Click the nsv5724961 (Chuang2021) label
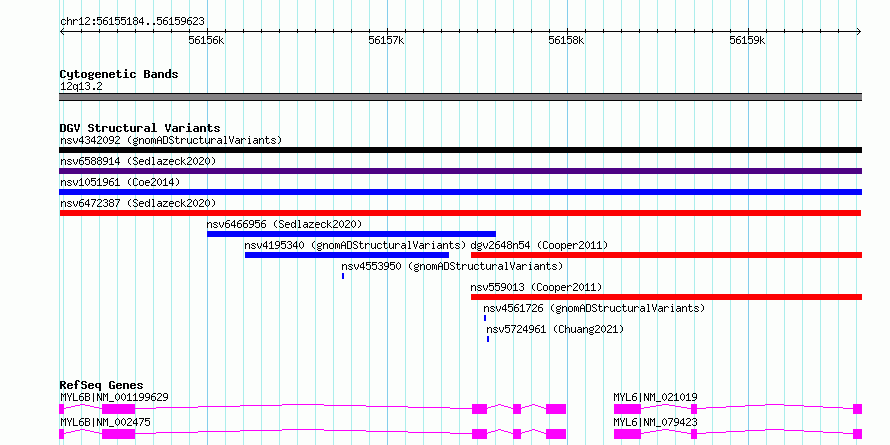 coord(555,329)
